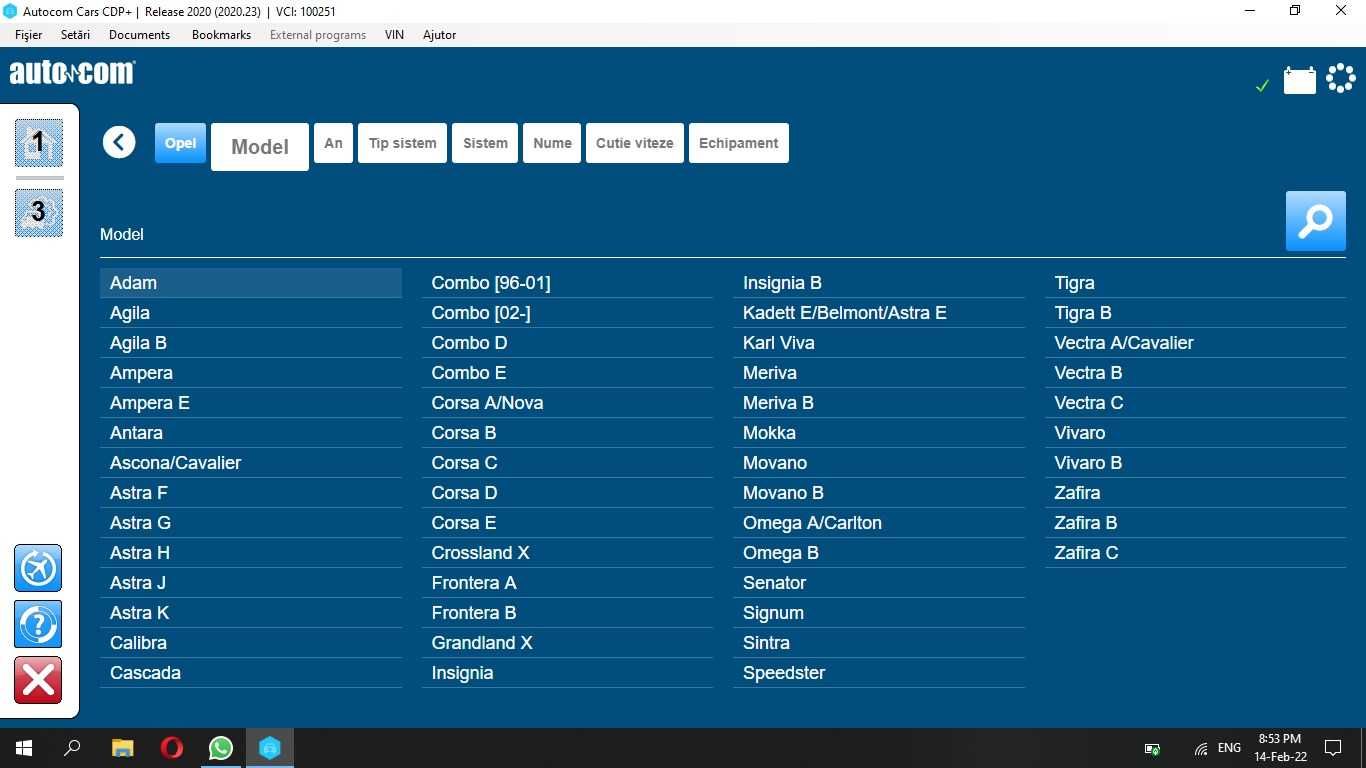This screenshot has height=768, width=1366.
Task: Select the Antara model
Action: (x=251, y=433)
